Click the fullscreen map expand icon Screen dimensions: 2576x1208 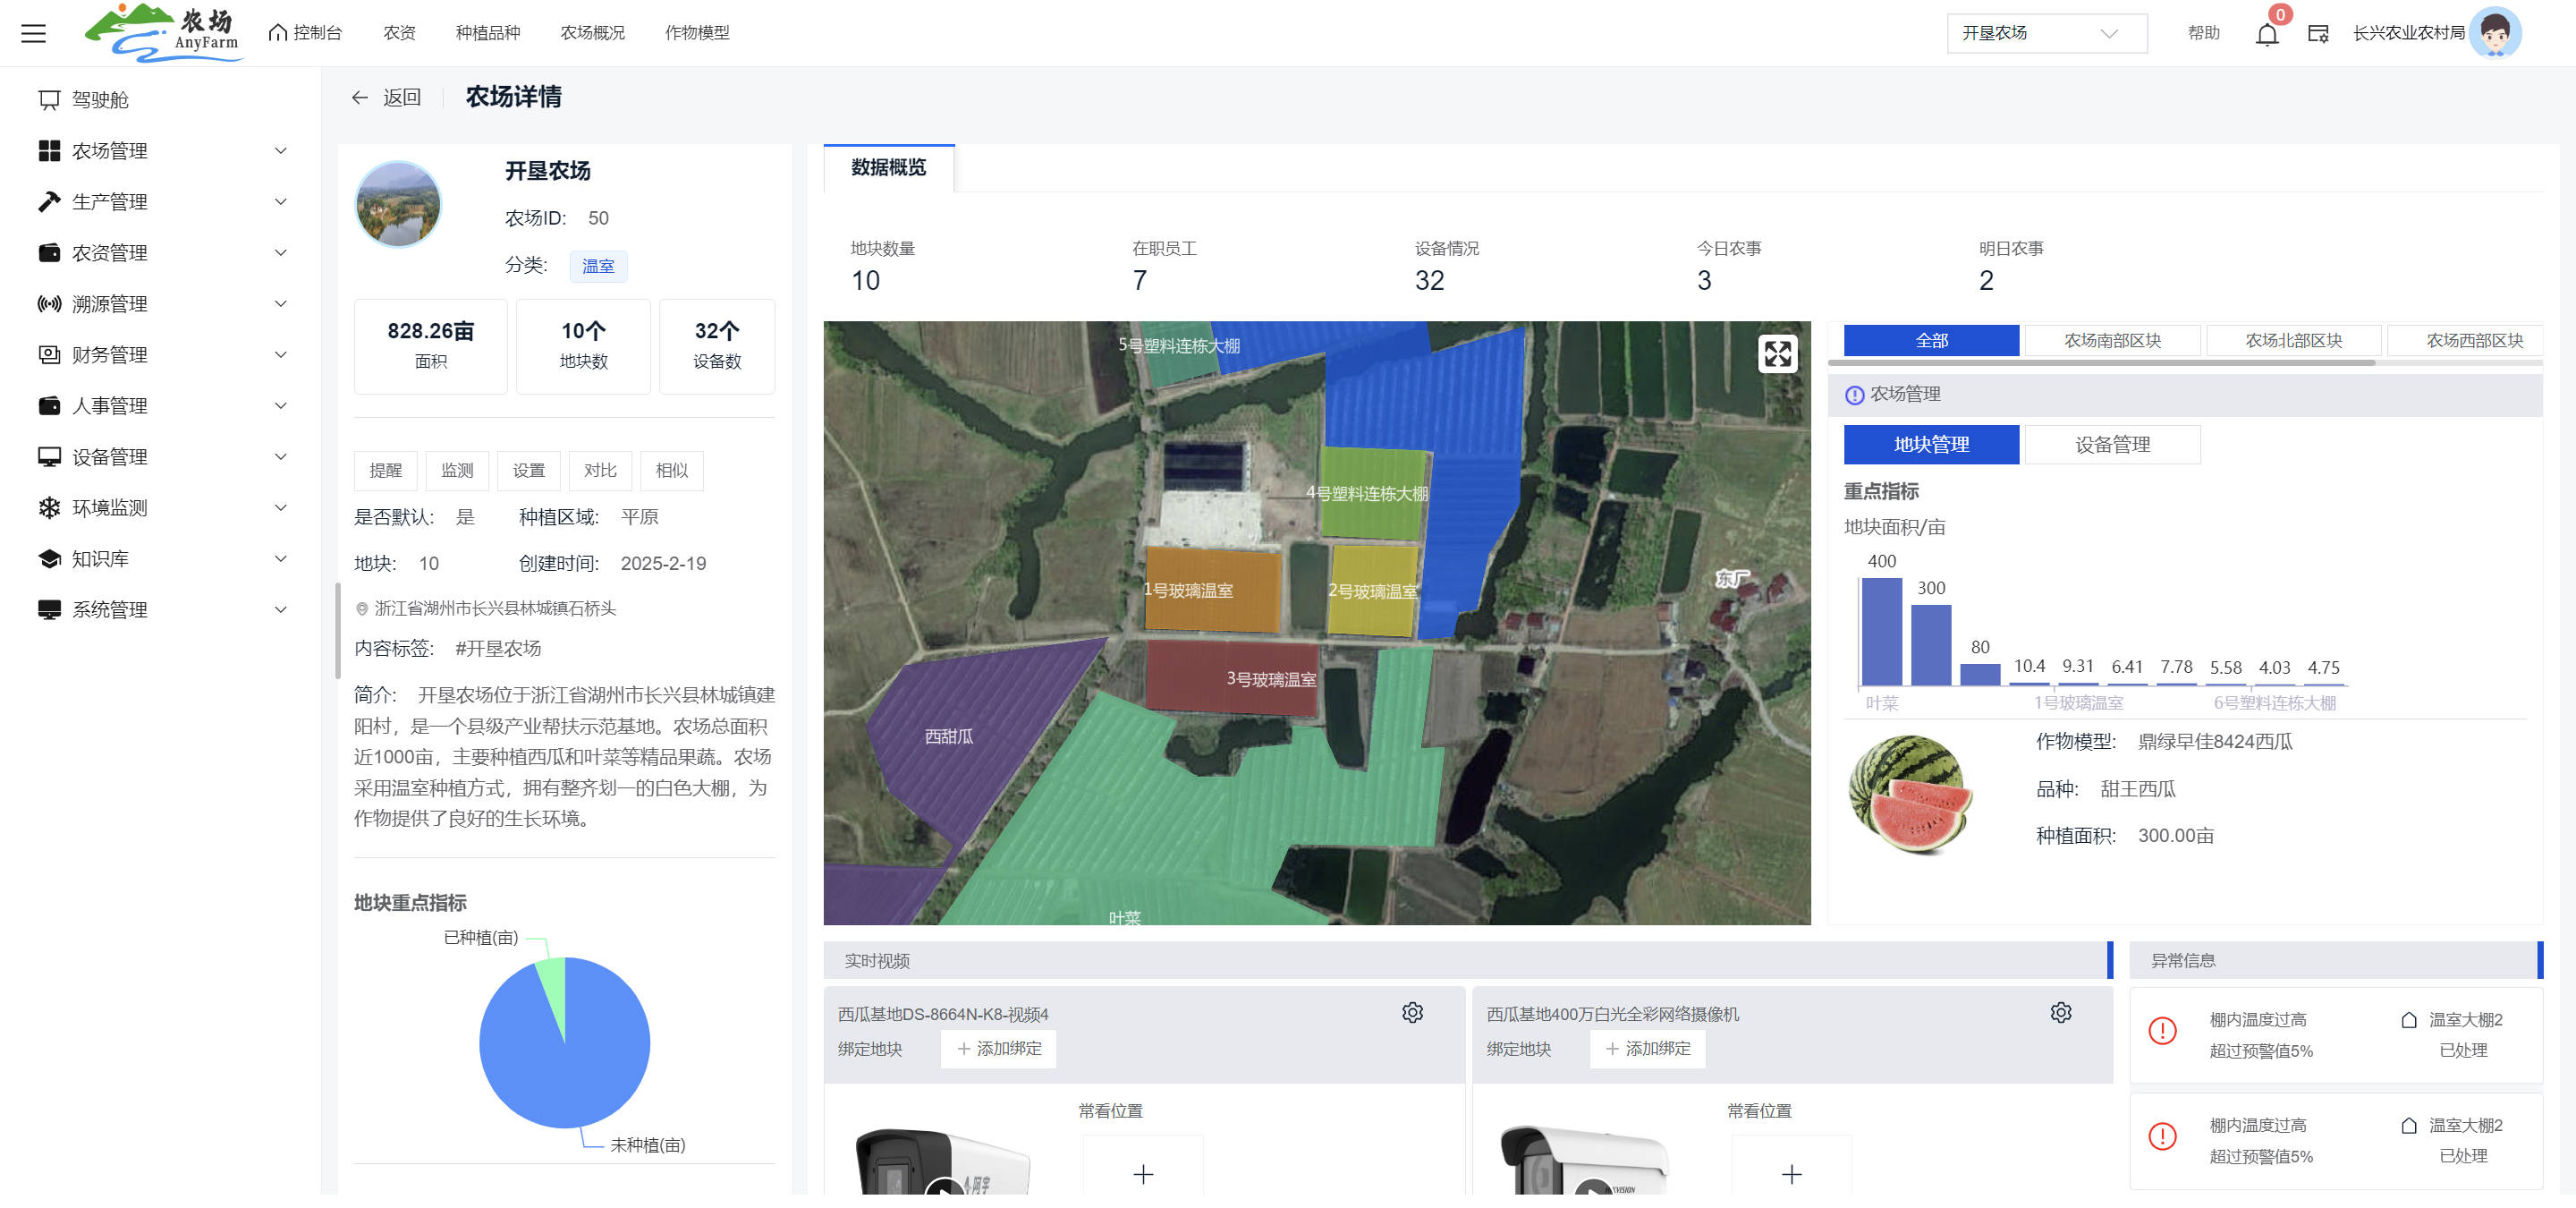click(1777, 353)
